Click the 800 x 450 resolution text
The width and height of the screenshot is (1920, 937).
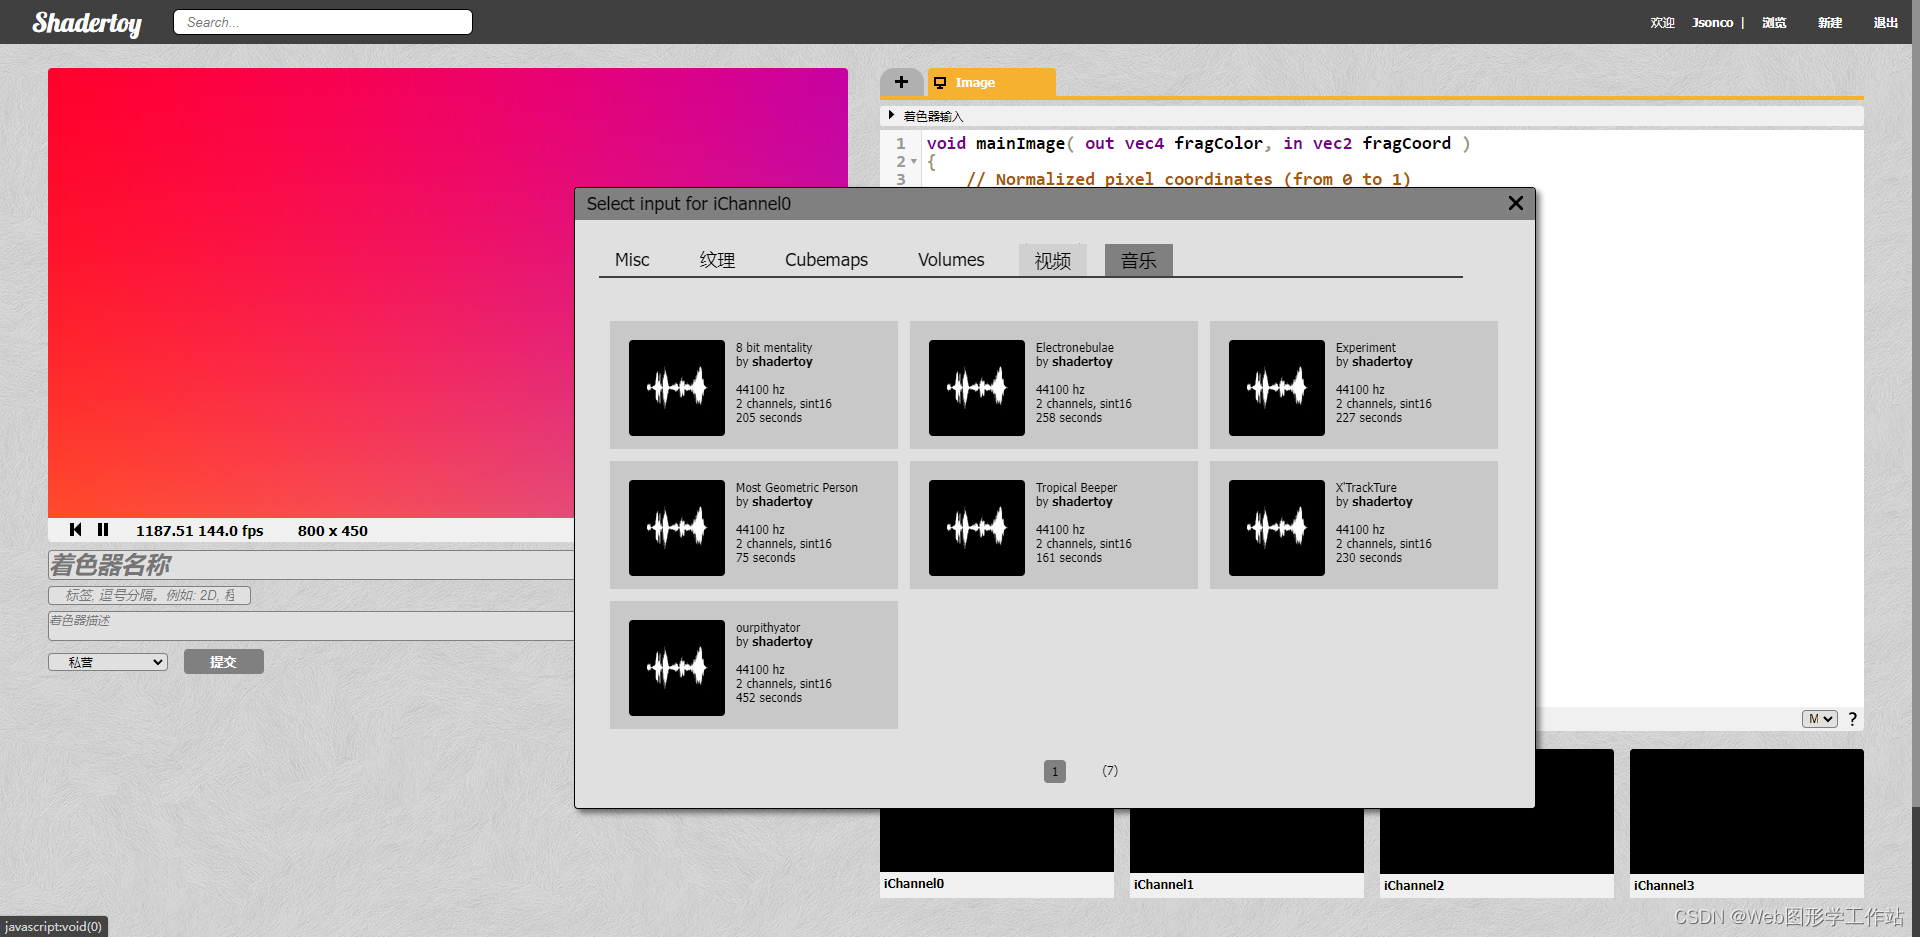pyautogui.click(x=333, y=531)
